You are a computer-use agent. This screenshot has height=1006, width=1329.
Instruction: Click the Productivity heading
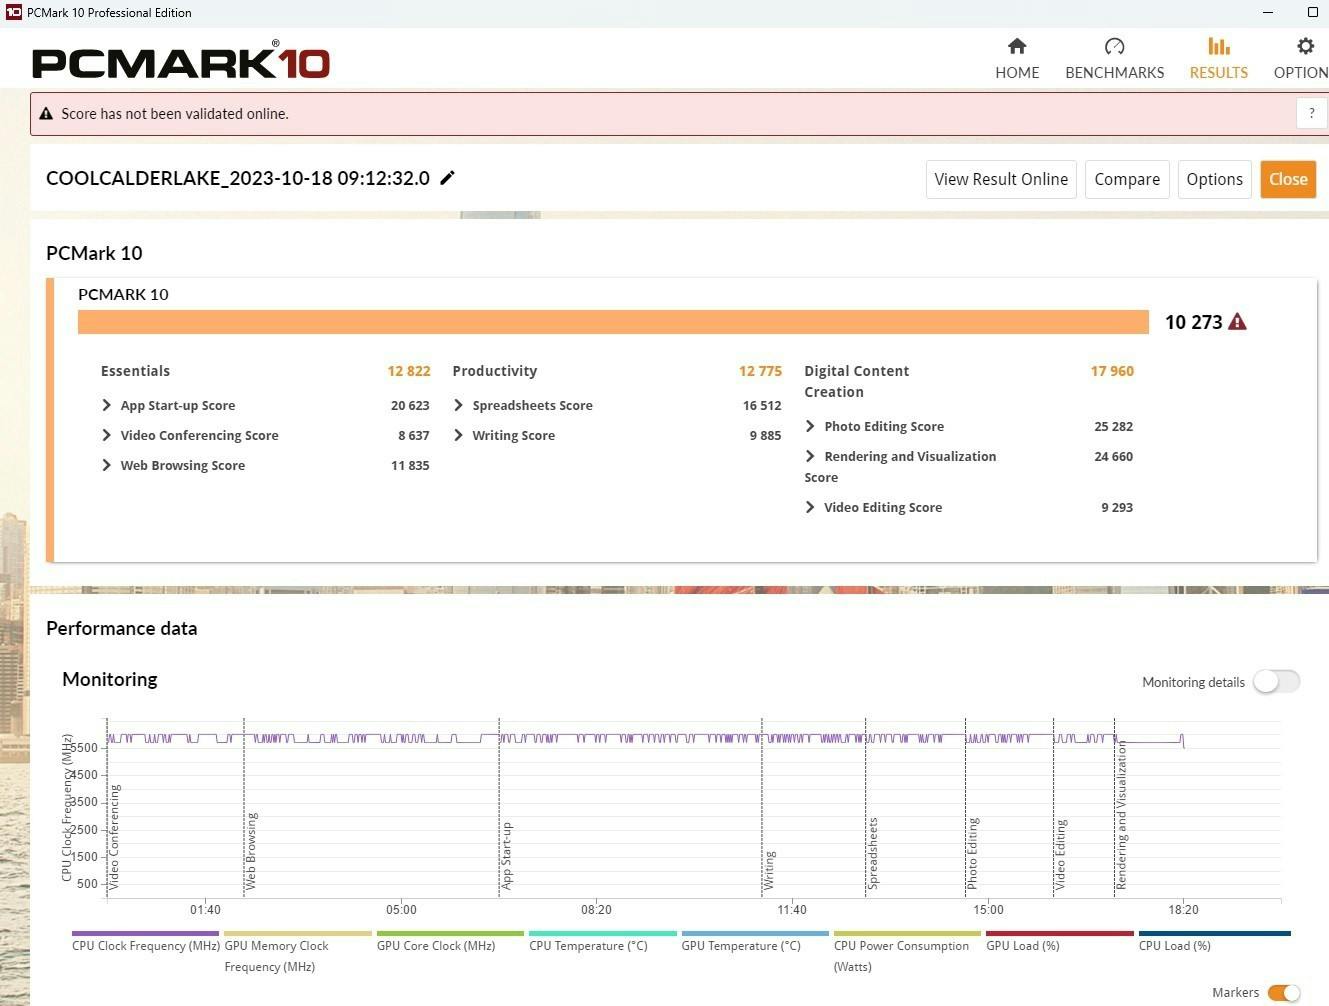(x=494, y=371)
